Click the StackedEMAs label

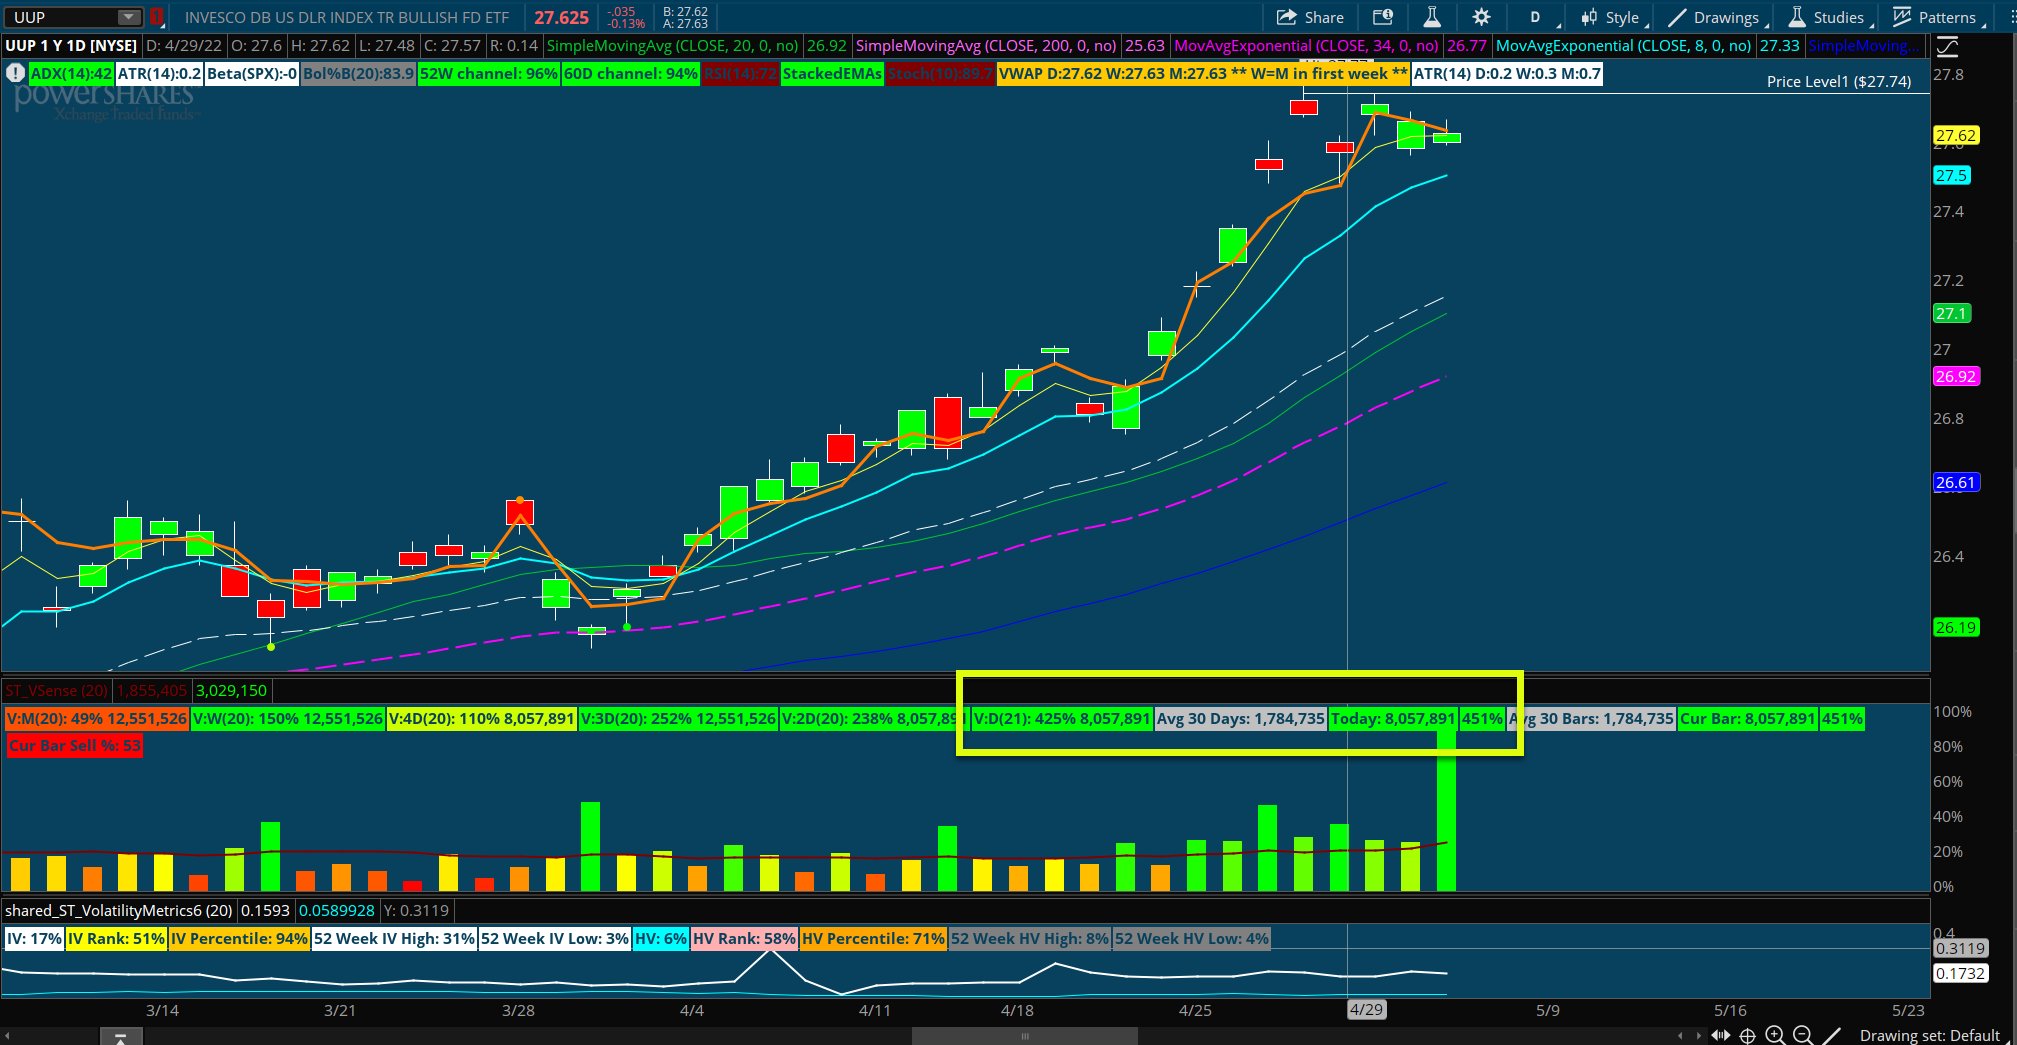[x=832, y=73]
